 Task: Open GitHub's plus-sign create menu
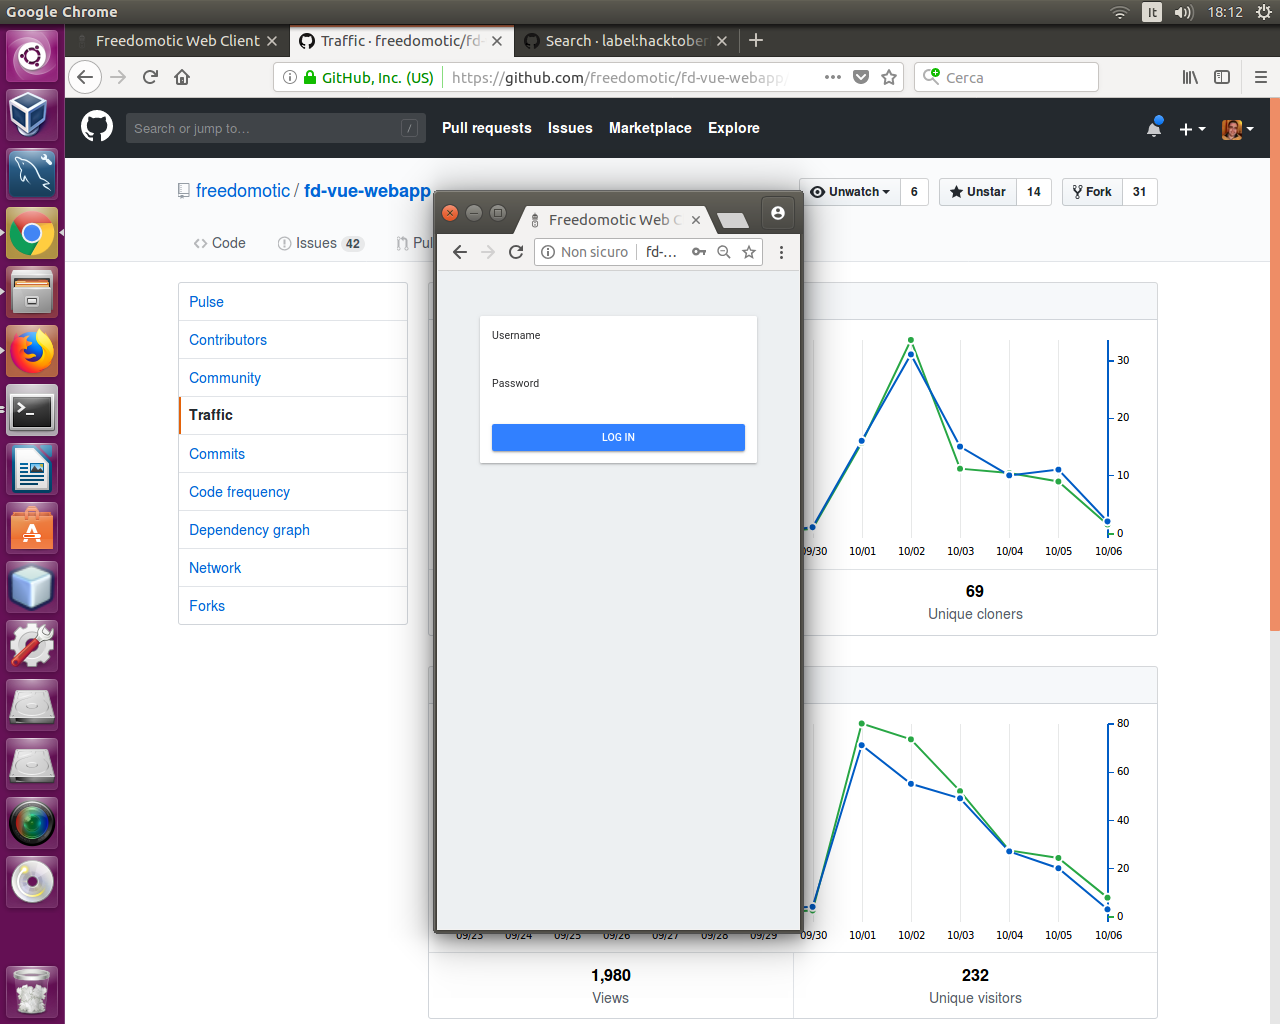tap(1192, 128)
